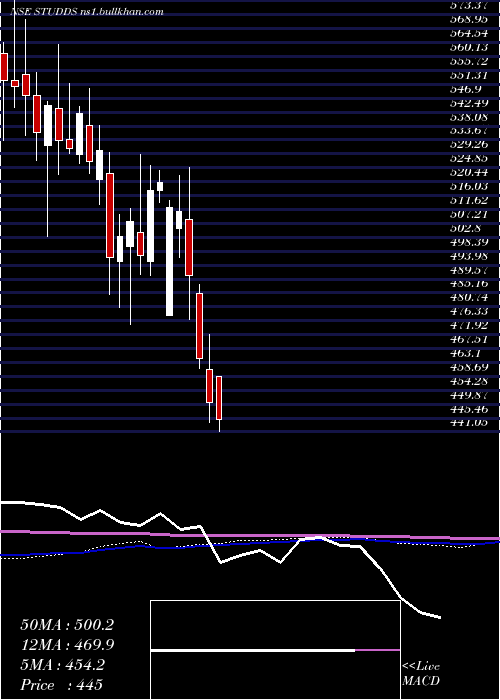The image size is (500, 700).
Task: Select the 529.26 price label
Action: point(471,144)
